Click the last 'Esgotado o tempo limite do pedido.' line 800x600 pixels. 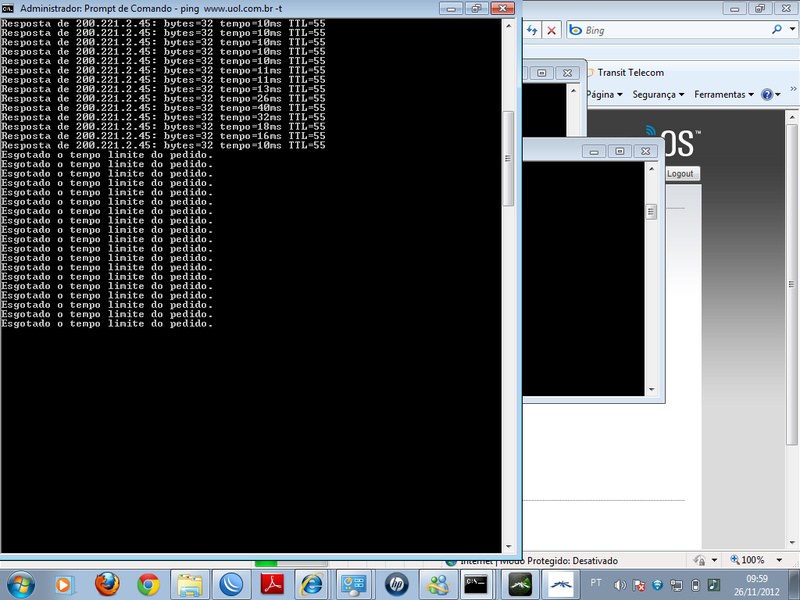tap(107, 323)
